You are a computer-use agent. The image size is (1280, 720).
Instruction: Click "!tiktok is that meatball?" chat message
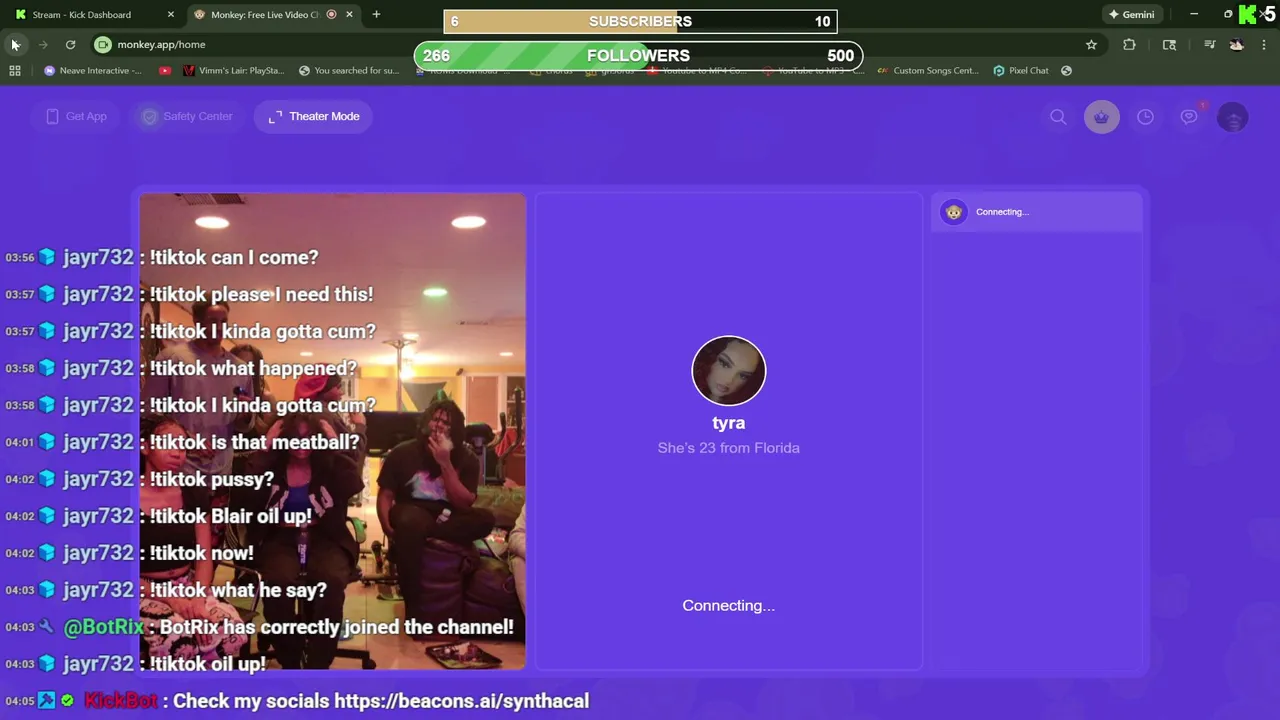click(255, 442)
